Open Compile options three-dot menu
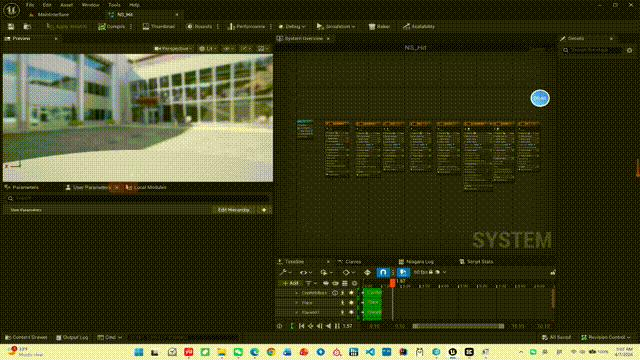Screen dimensions: 640x360 (x=131, y=27)
